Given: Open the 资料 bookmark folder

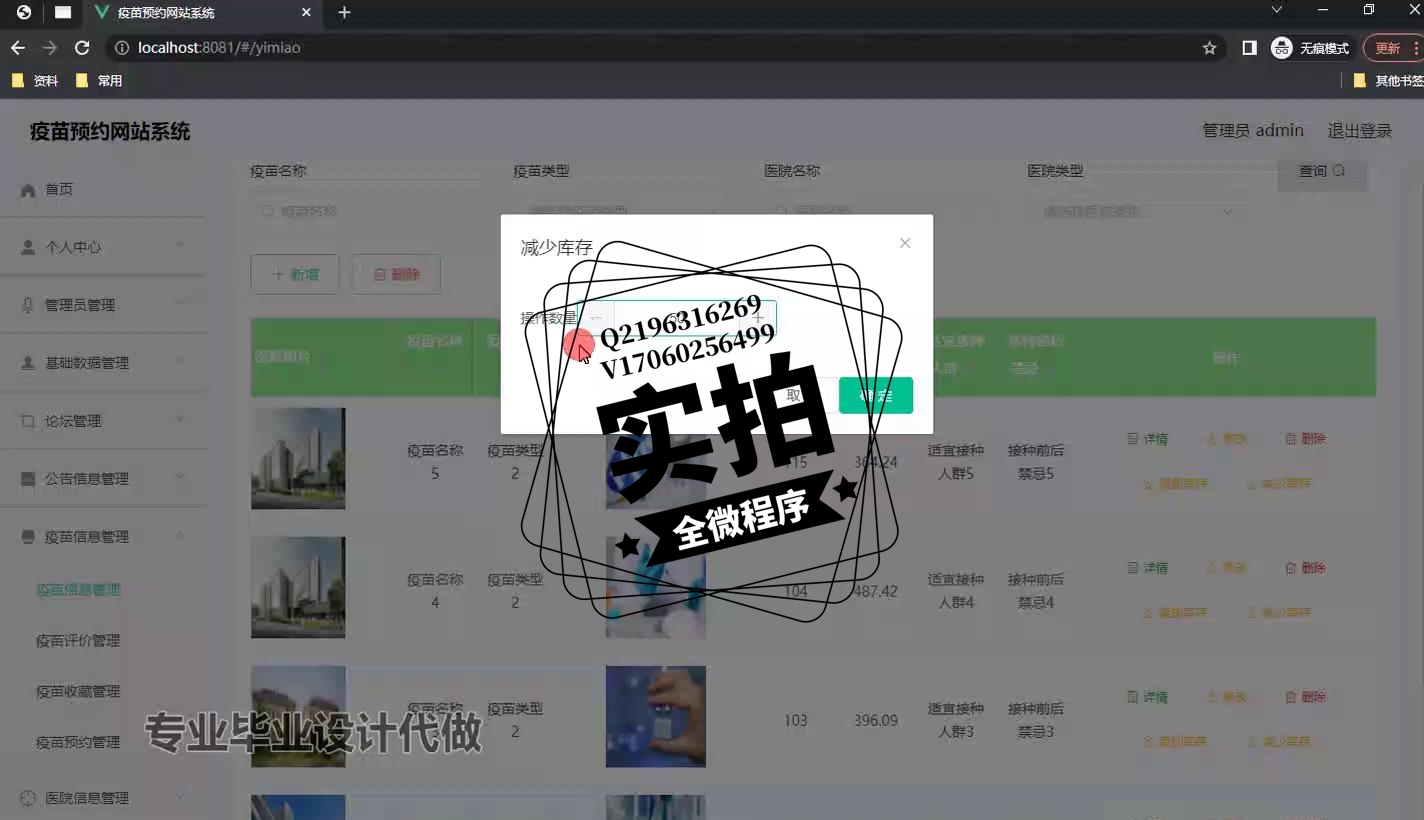Looking at the screenshot, I should (x=35, y=81).
